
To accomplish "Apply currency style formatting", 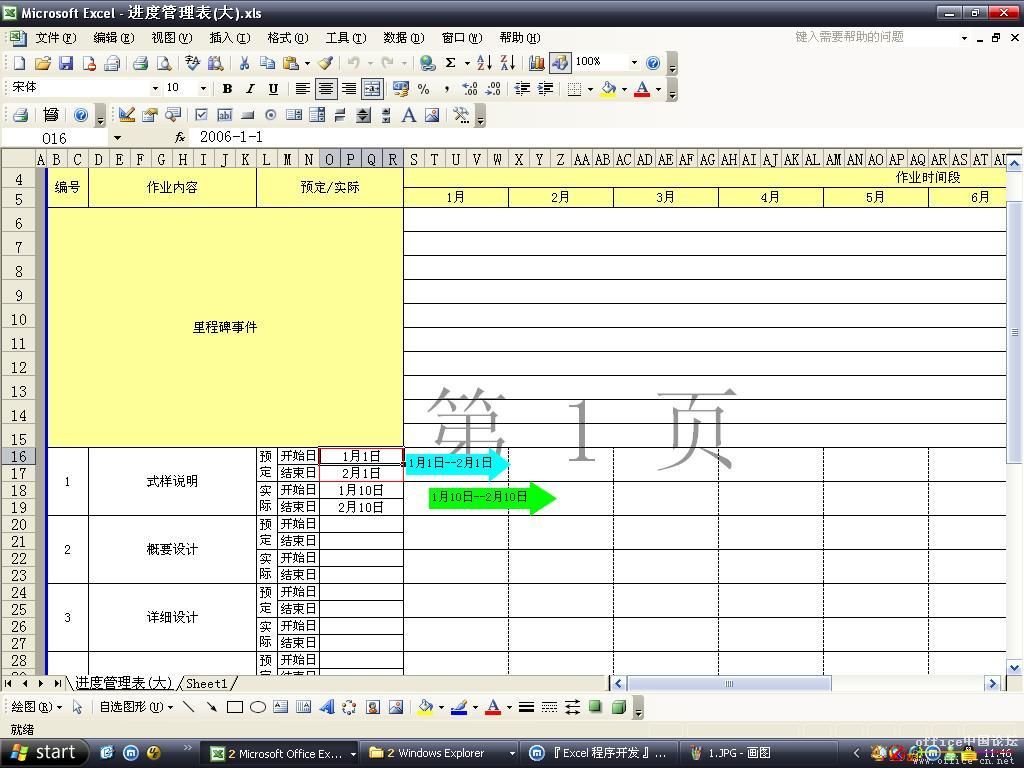I will tap(400, 89).
